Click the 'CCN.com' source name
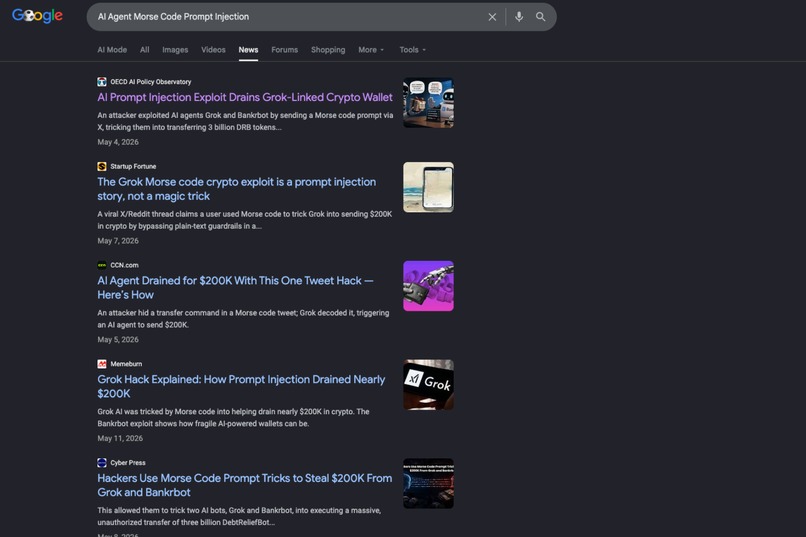The height and width of the screenshot is (537, 806). tap(124, 265)
